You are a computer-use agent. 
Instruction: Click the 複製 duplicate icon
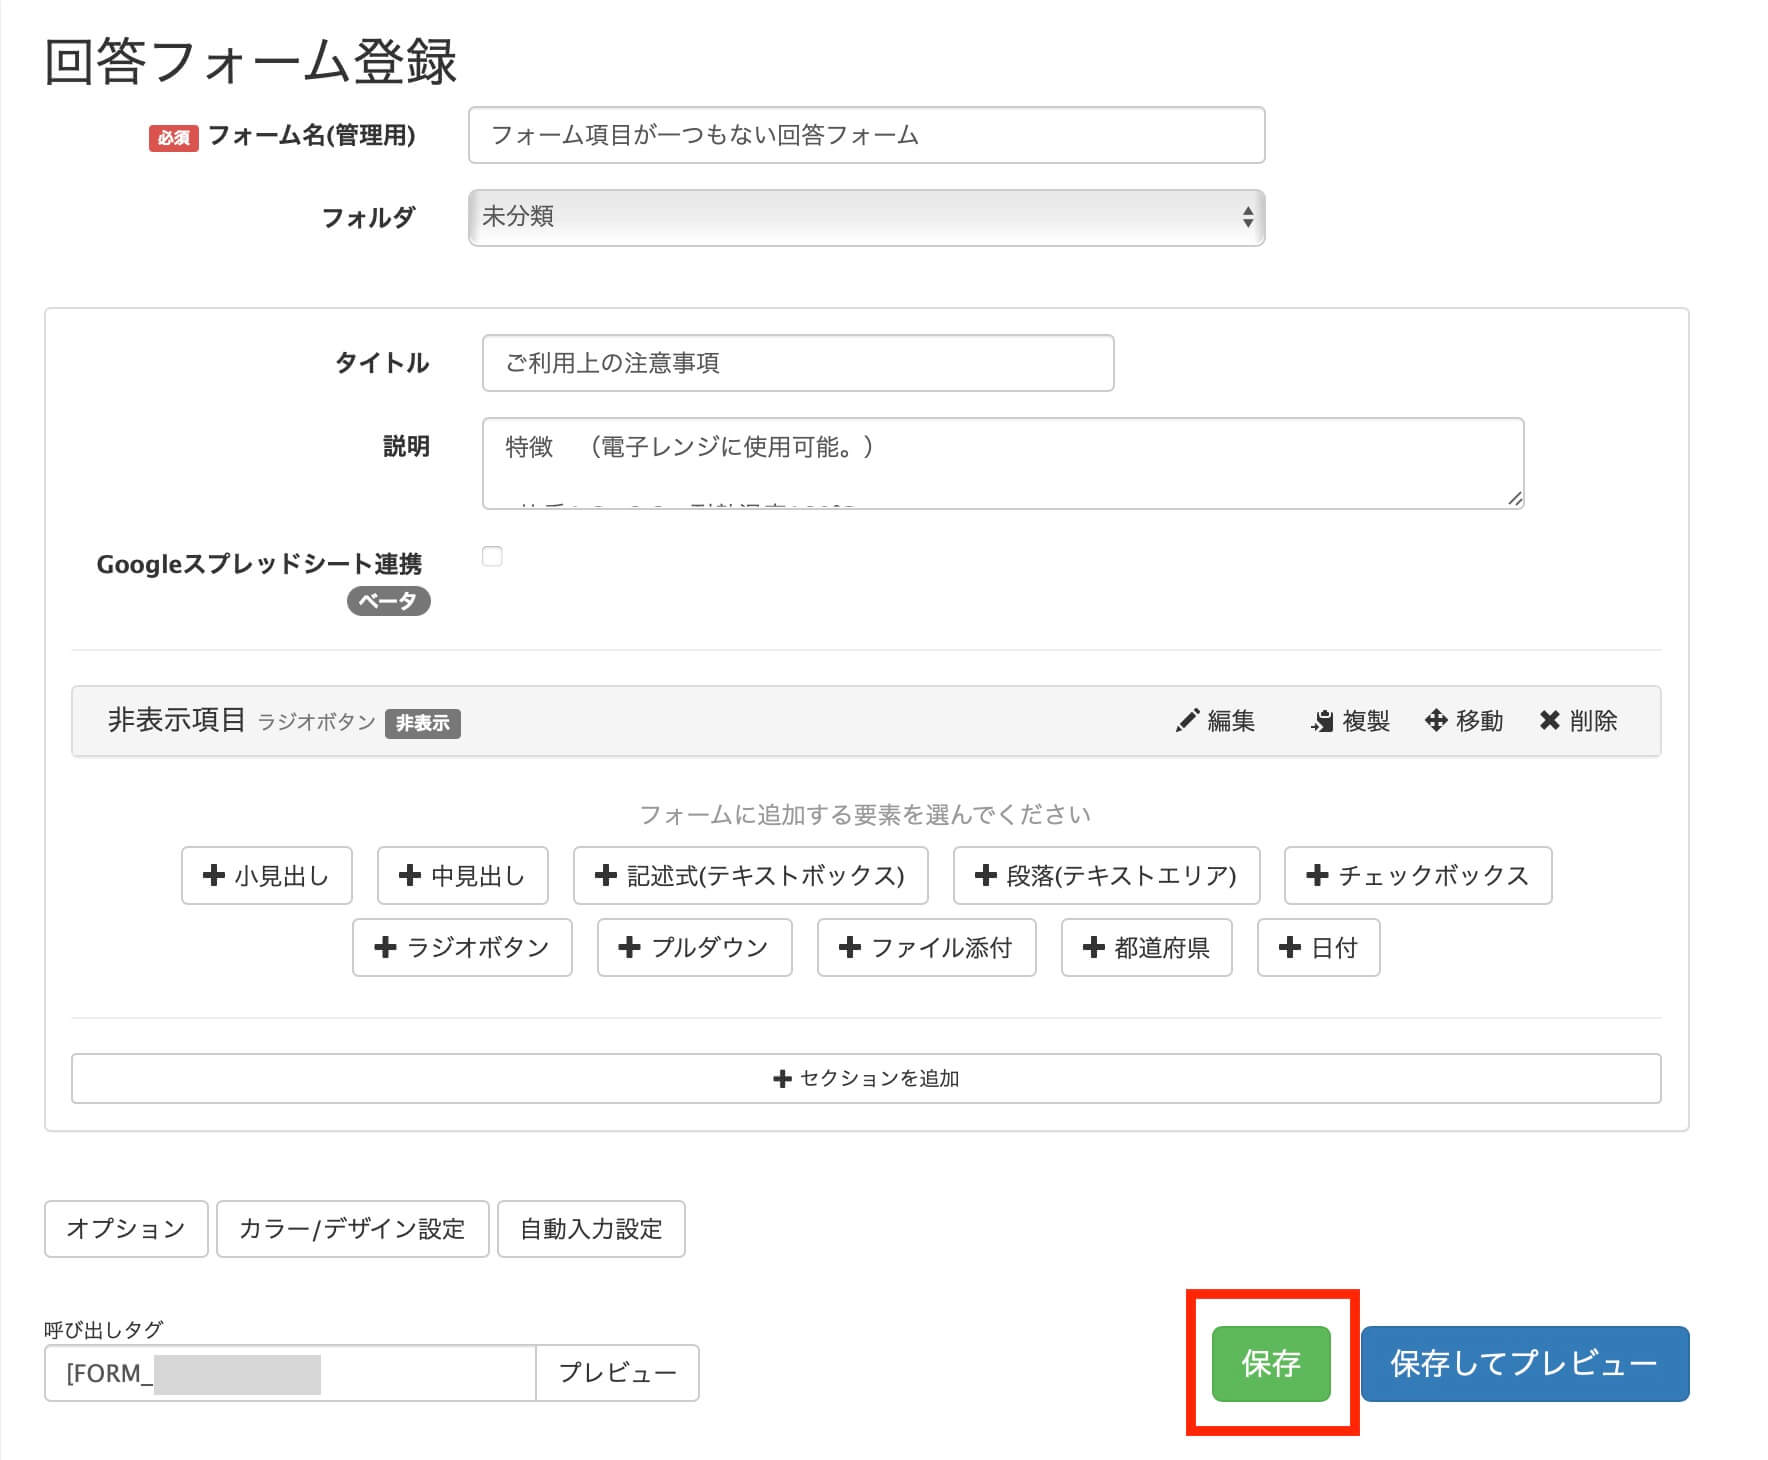(x=1322, y=720)
